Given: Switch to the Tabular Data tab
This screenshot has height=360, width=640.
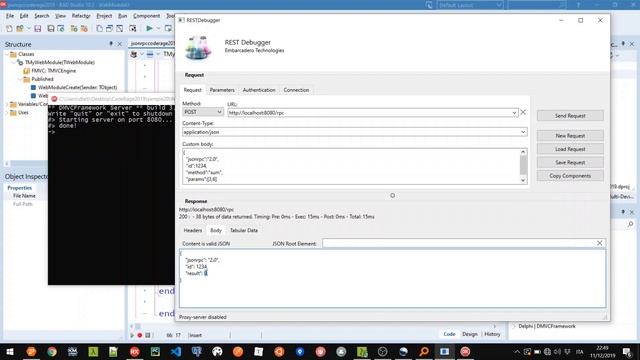Looking at the screenshot, I should (244, 230).
